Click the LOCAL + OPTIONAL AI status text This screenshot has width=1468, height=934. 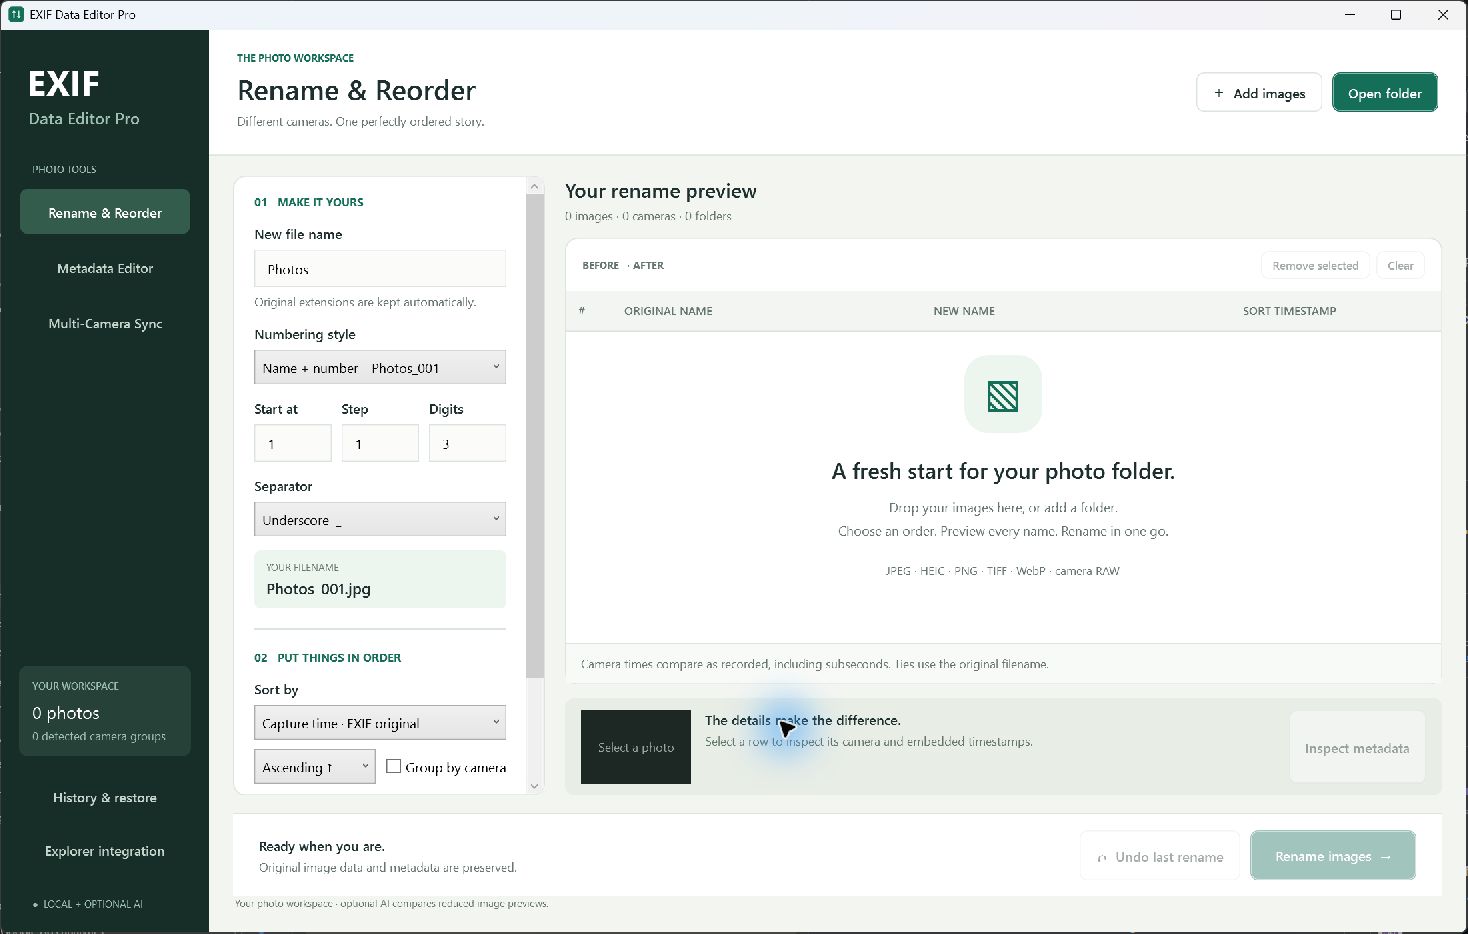pos(92,904)
